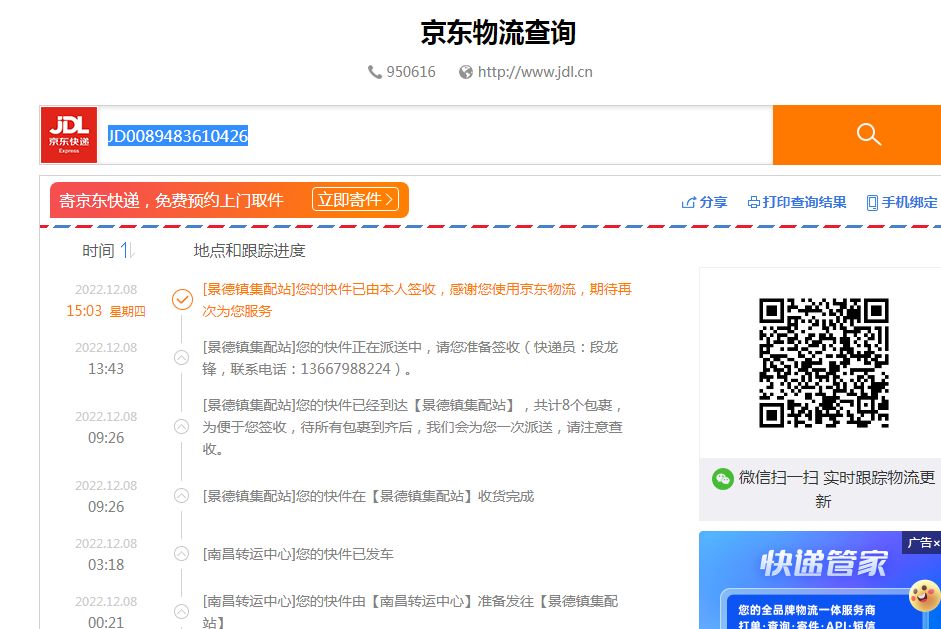941x629 pixels.
Task: Click the 时间 column header
Action: point(98,250)
